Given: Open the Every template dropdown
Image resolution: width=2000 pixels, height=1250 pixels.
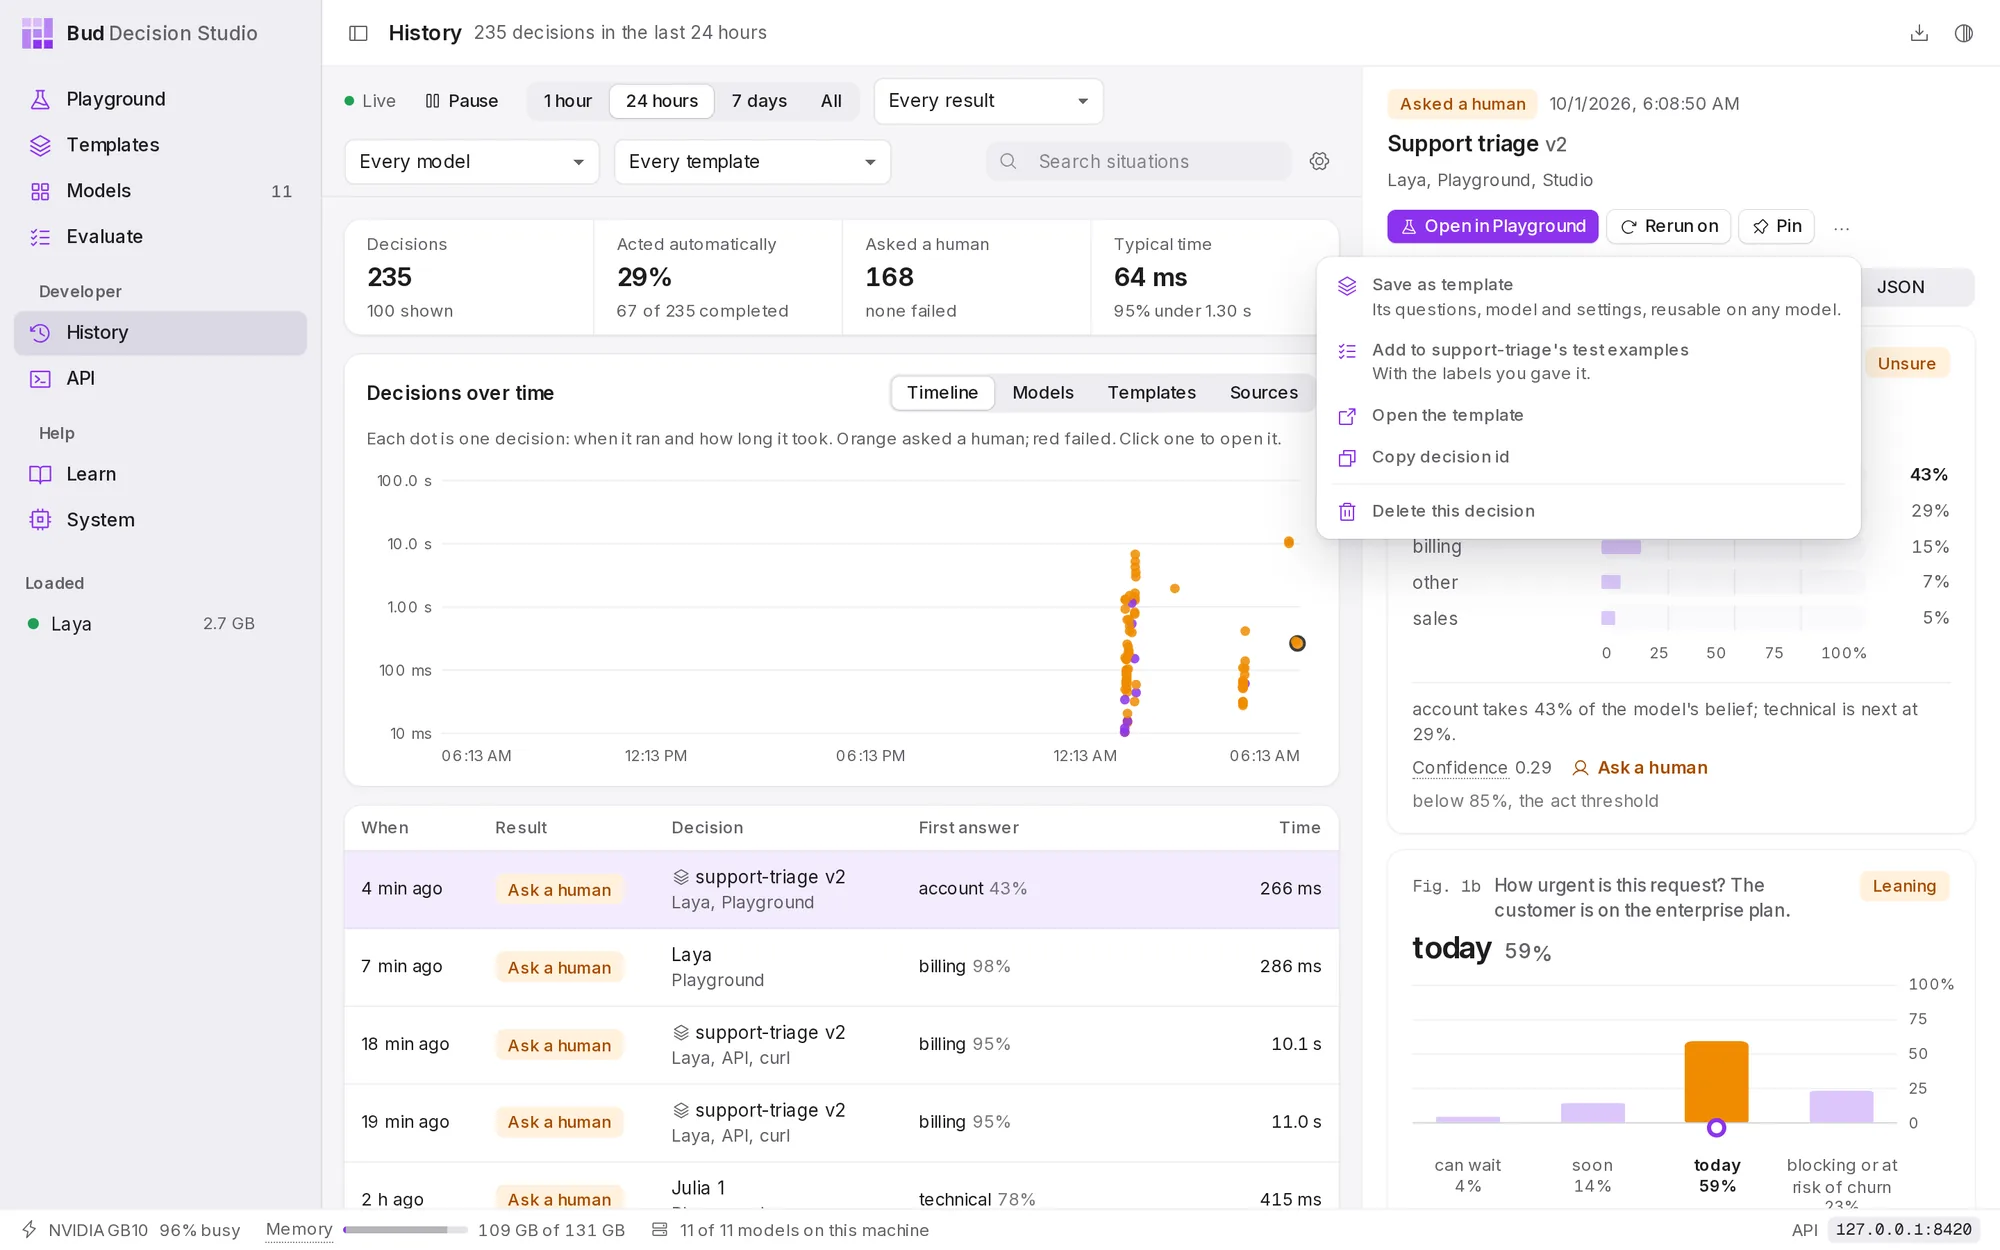Looking at the screenshot, I should [752, 162].
